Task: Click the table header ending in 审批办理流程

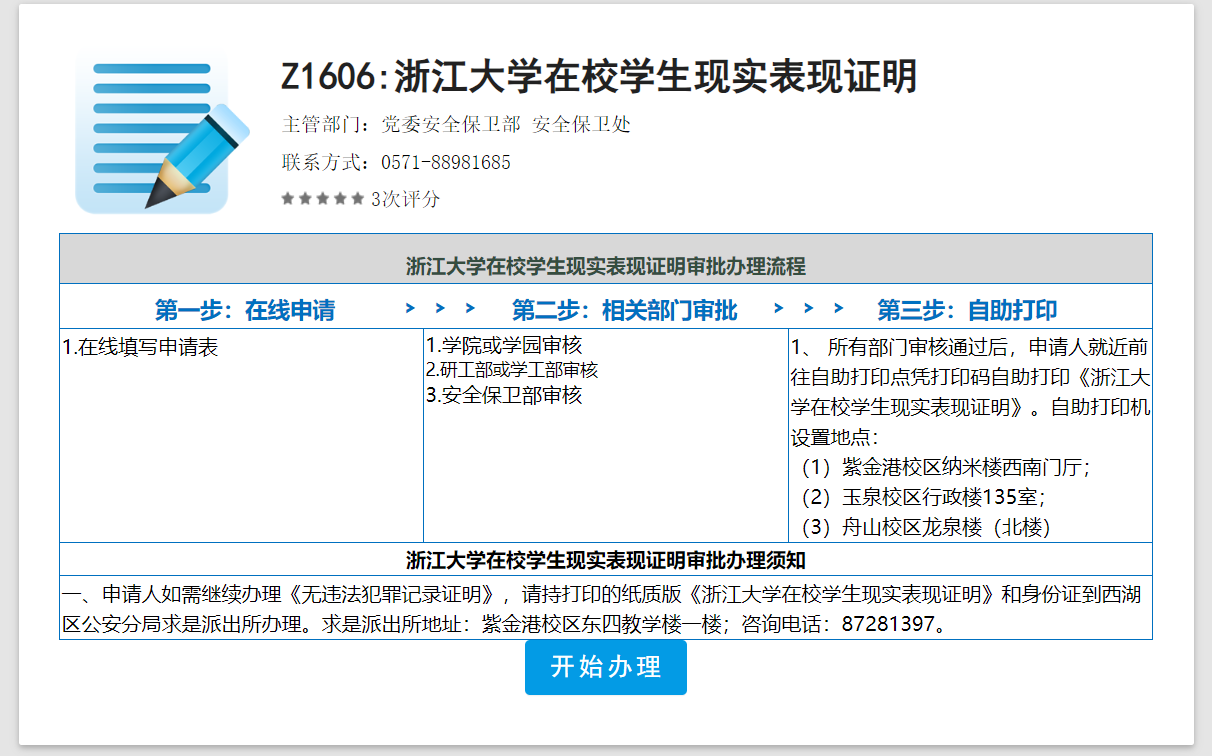Action: (x=606, y=267)
